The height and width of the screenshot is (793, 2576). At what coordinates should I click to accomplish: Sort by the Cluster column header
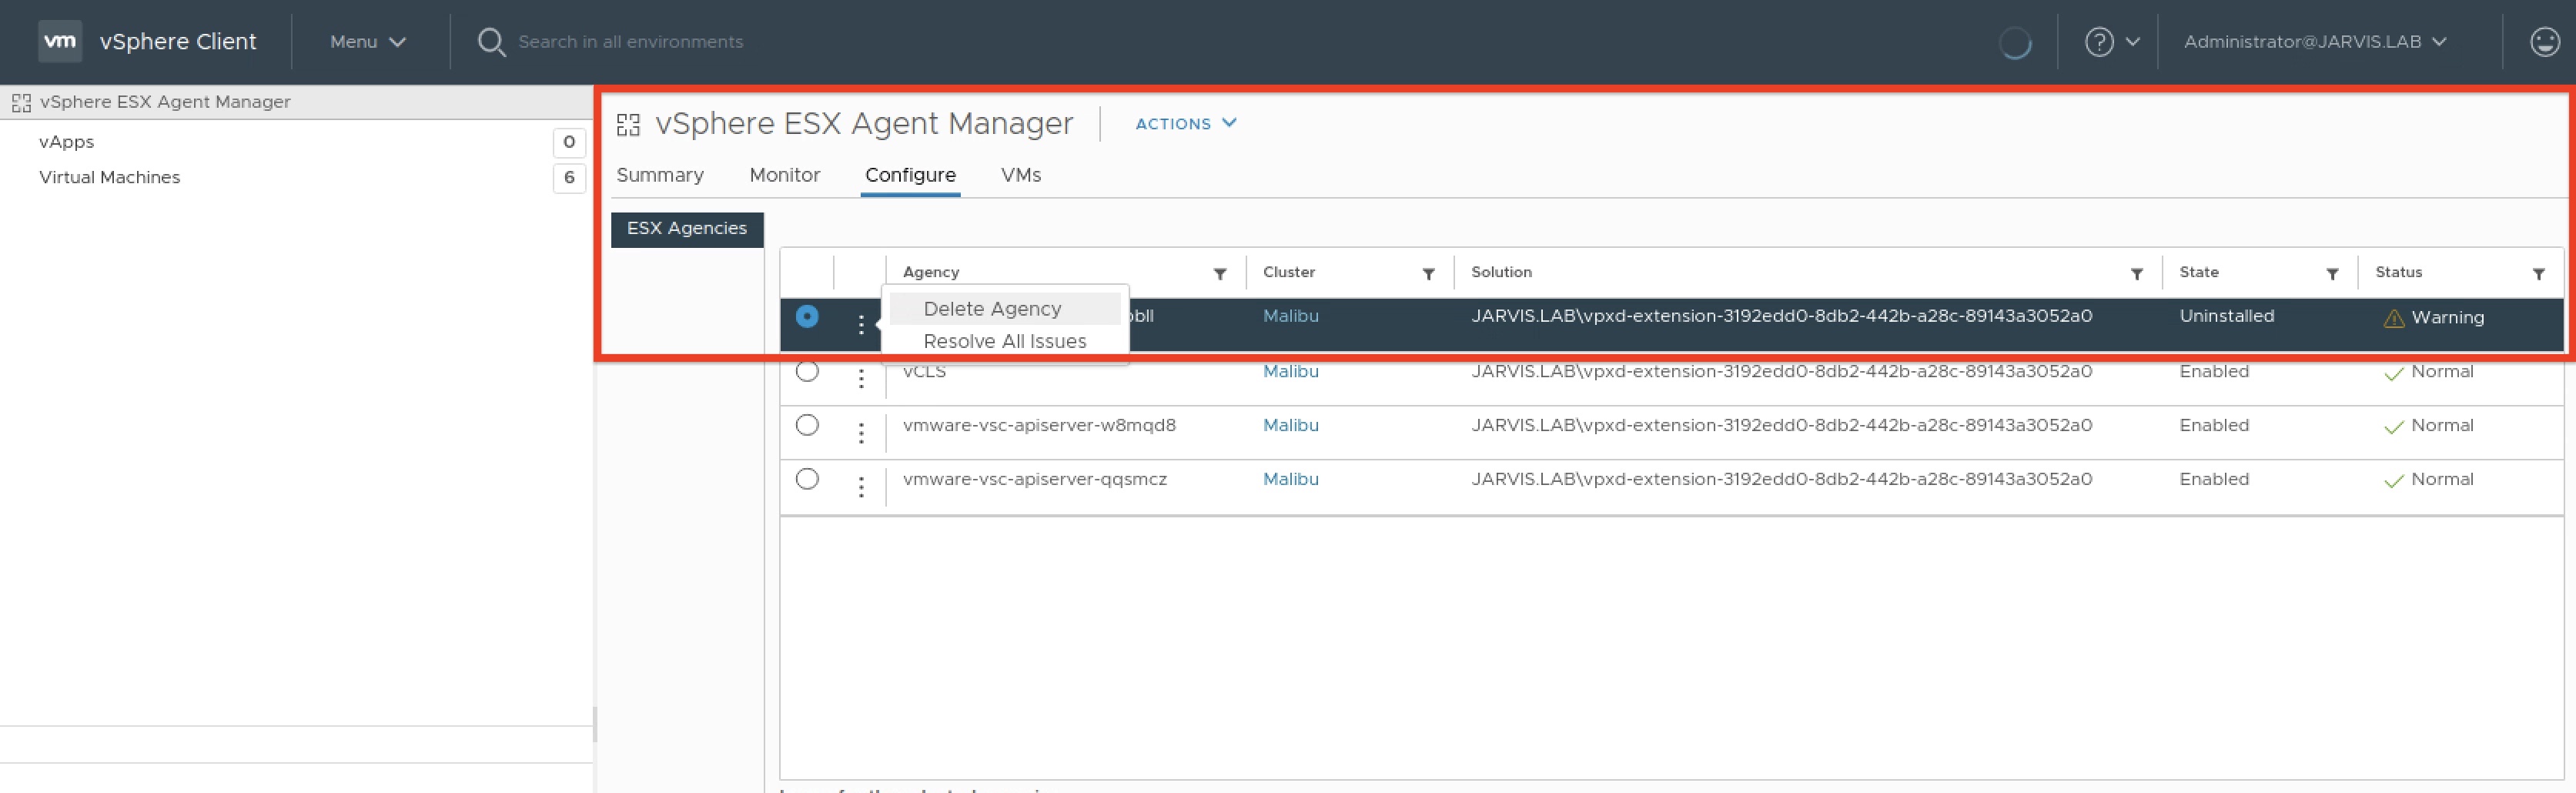(1288, 272)
